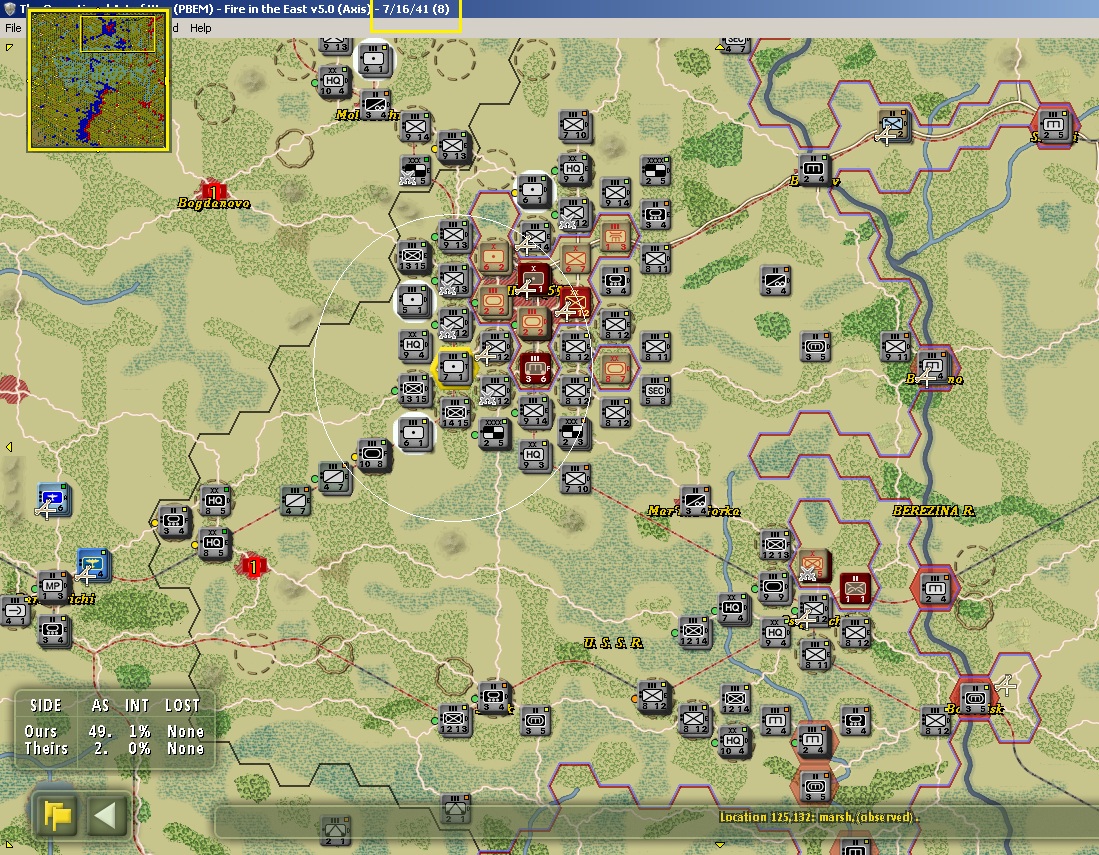Select the HQ 9-3 headquarters unit
The image size is (1099, 855).
click(x=535, y=456)
